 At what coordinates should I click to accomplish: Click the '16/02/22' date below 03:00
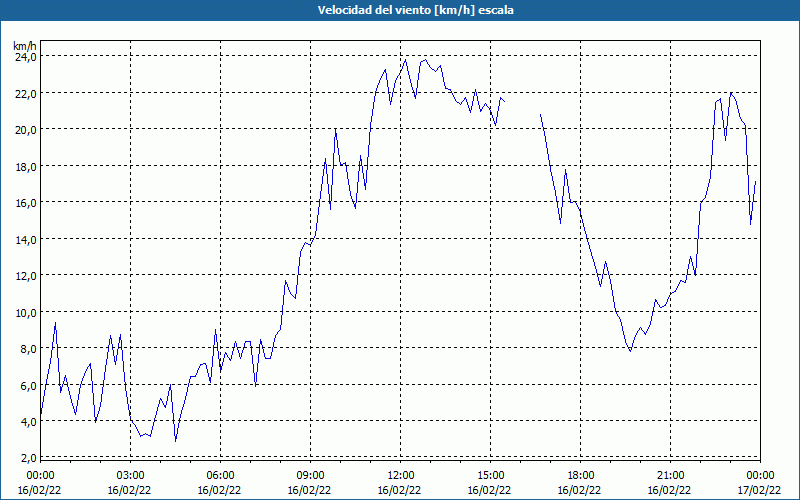pyautogui.click(x=131, y=490)
